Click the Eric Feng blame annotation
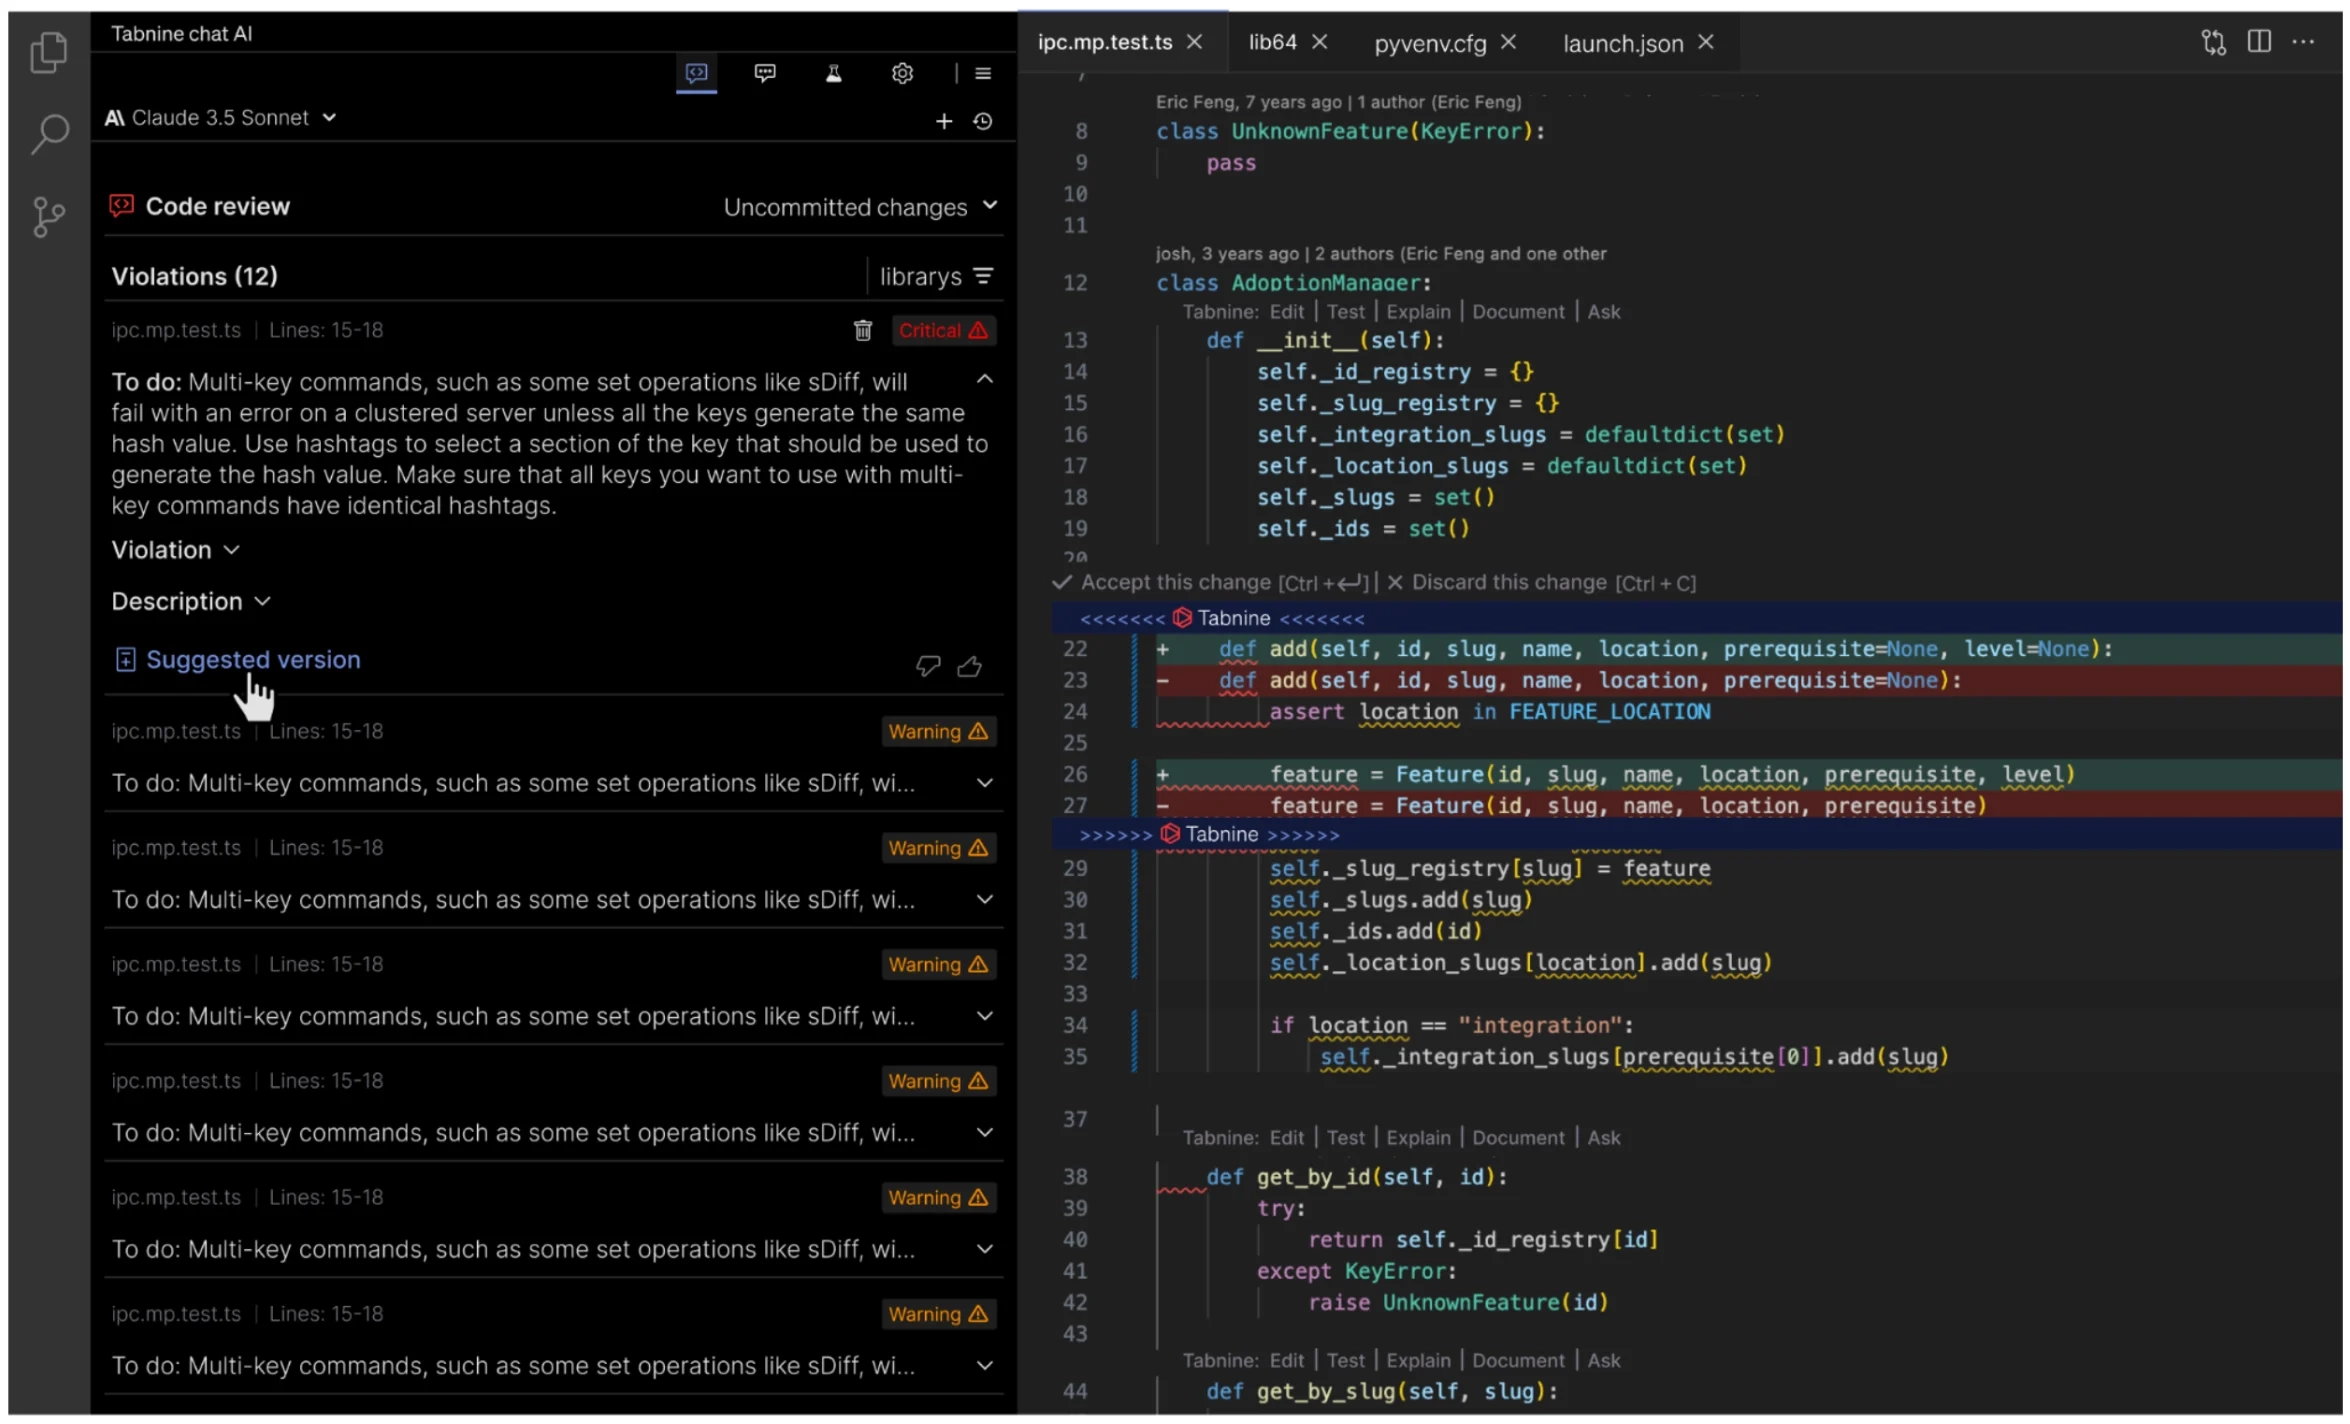 click(x=1338, y=102)
